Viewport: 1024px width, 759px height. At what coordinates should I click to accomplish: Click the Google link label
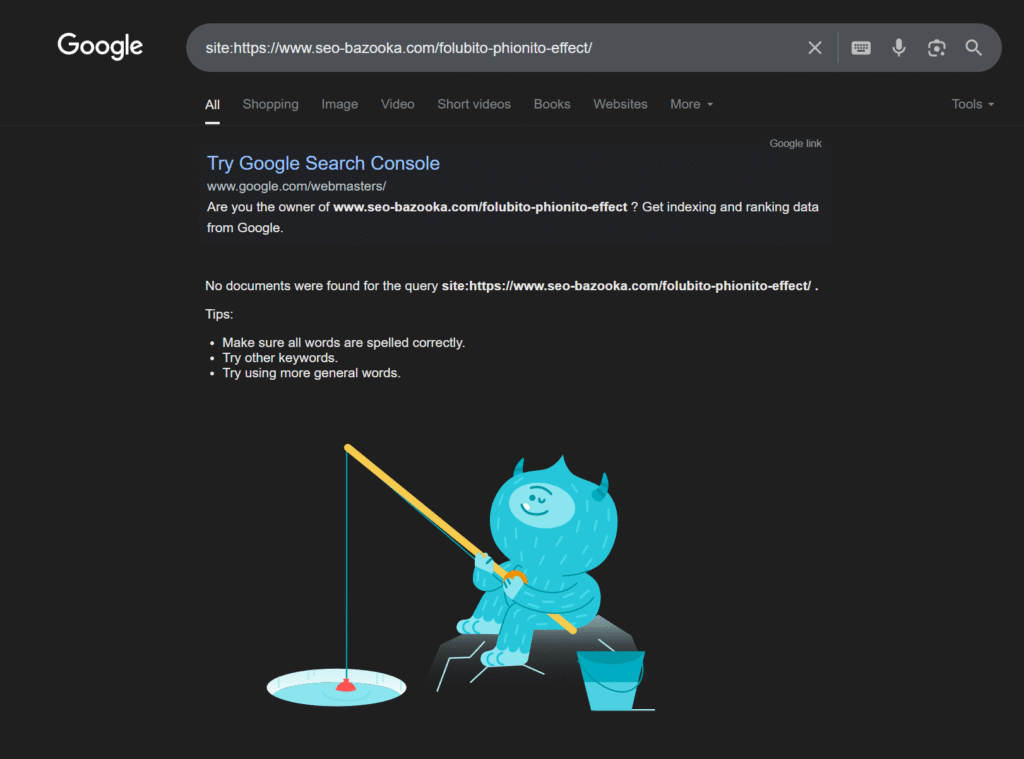point(795,144)
